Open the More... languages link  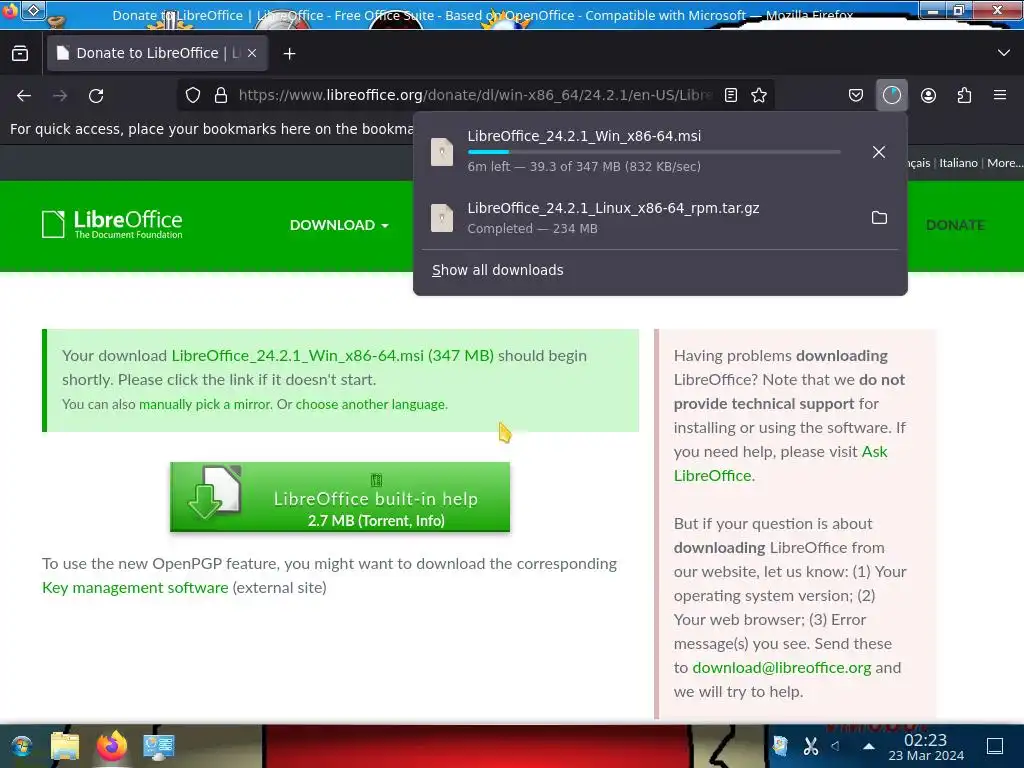coord(1004,163)
